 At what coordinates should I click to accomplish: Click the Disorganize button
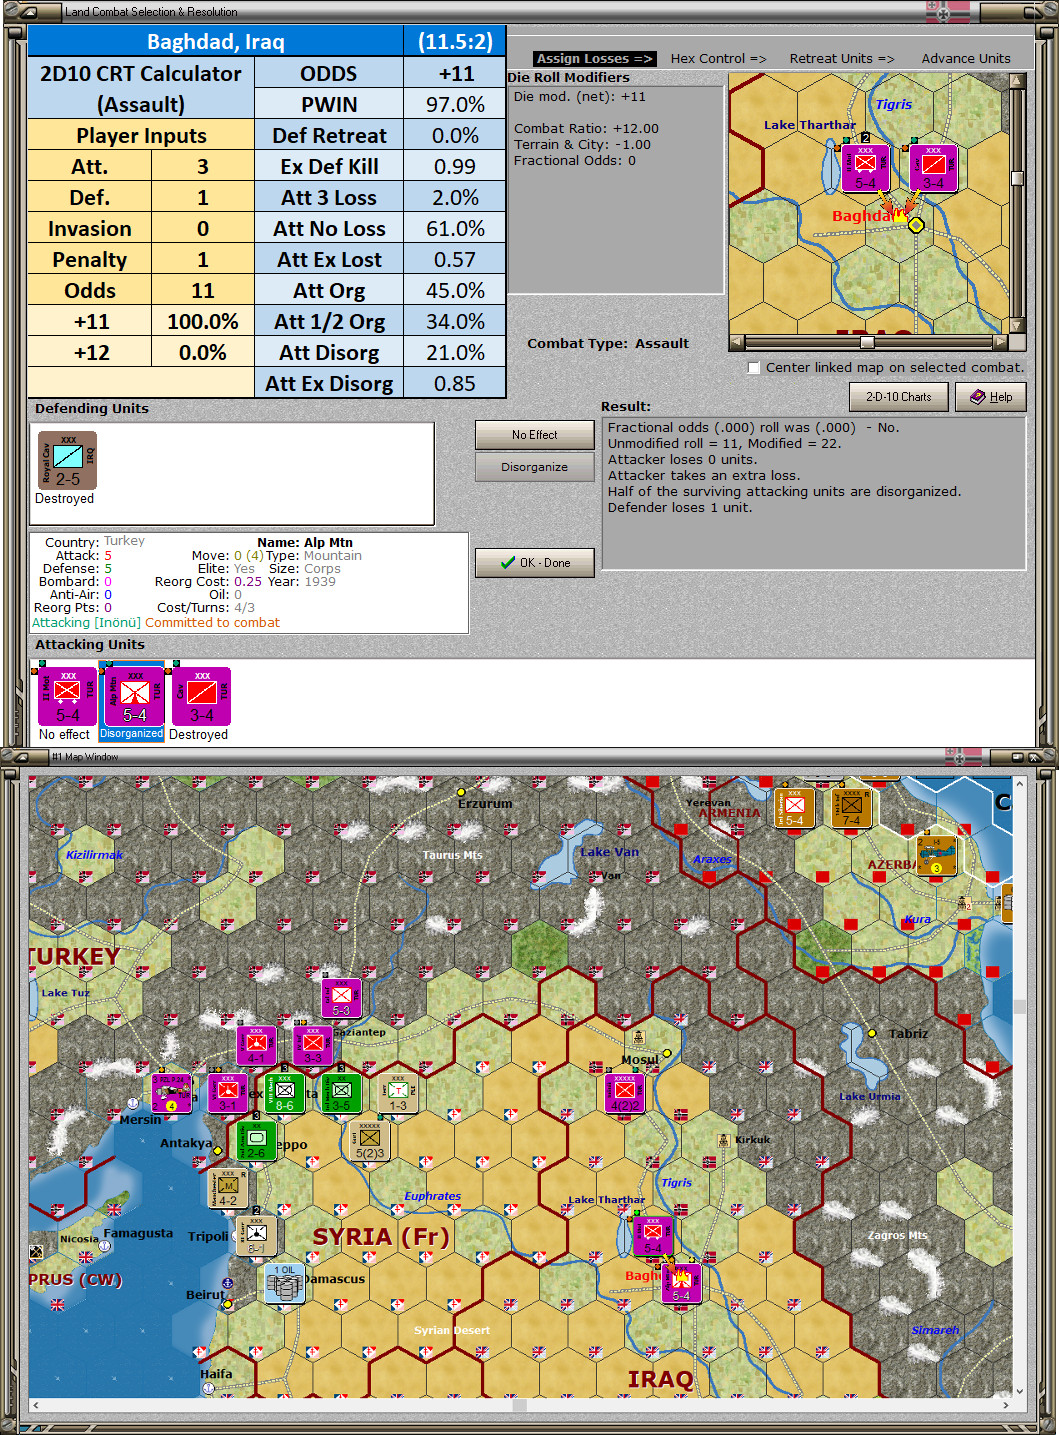[x=535, y=467]
